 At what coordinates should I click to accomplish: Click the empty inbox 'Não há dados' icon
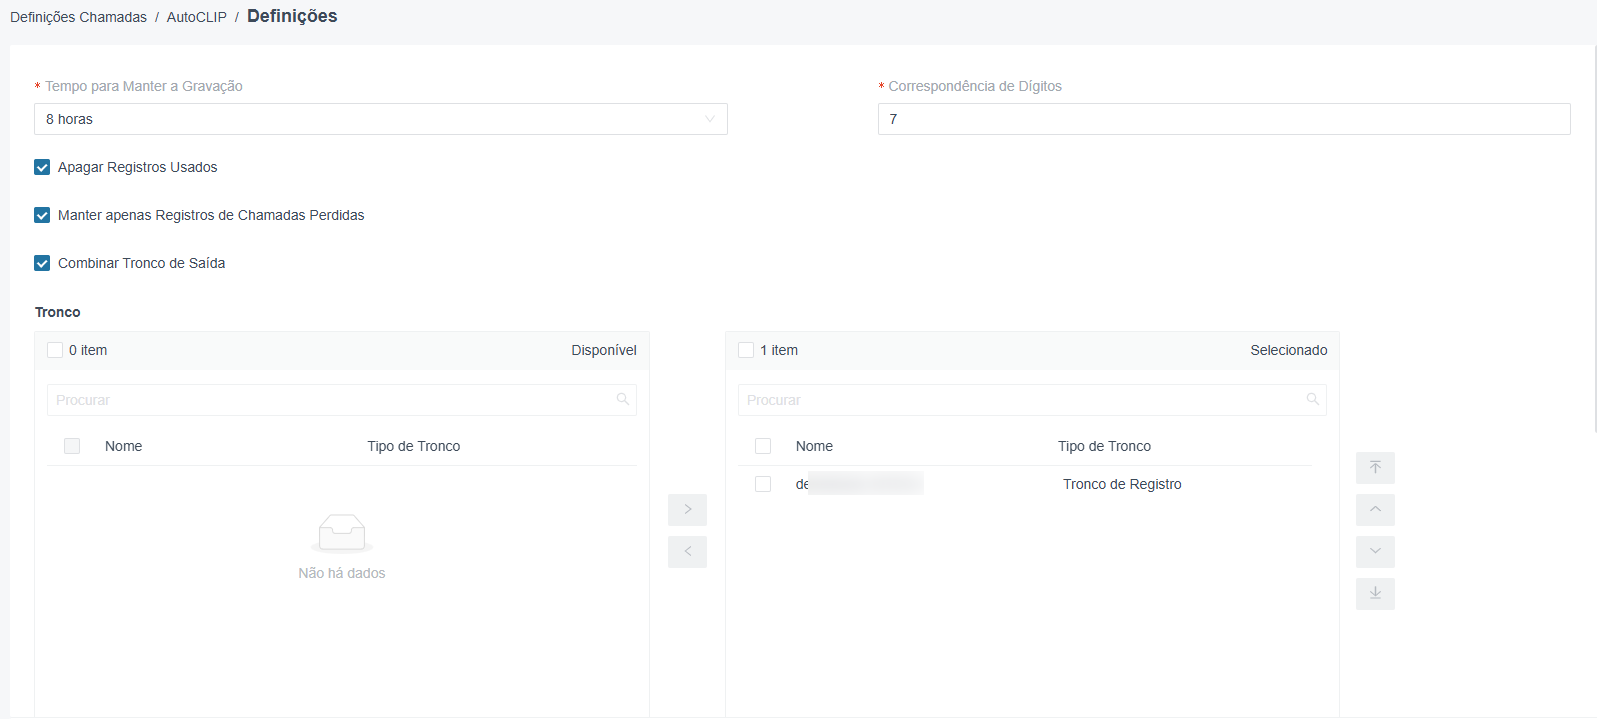coord(342,533)
